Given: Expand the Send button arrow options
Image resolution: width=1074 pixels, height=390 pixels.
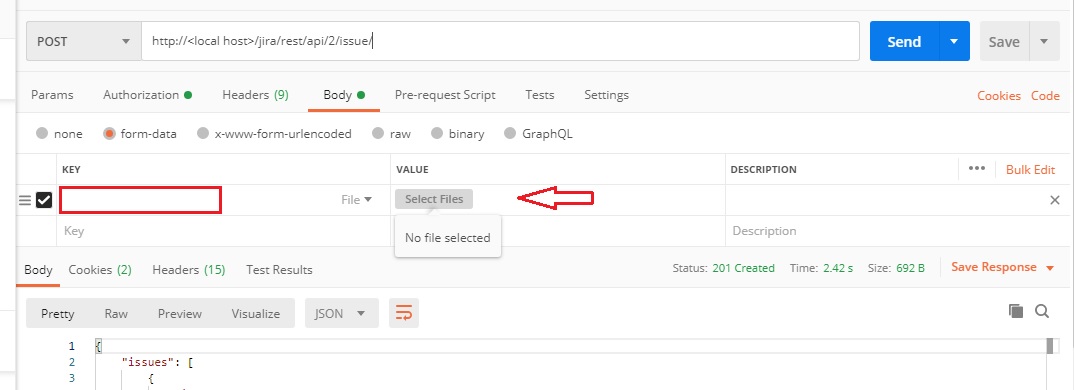Looking at the screenshot, I should coord(954,41).
